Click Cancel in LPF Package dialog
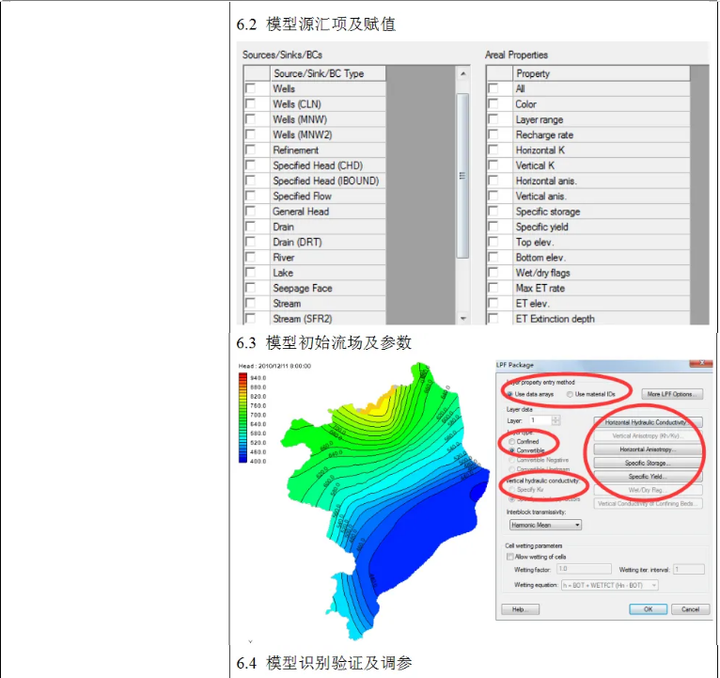 pyautogui.click(x=690, y=609)
